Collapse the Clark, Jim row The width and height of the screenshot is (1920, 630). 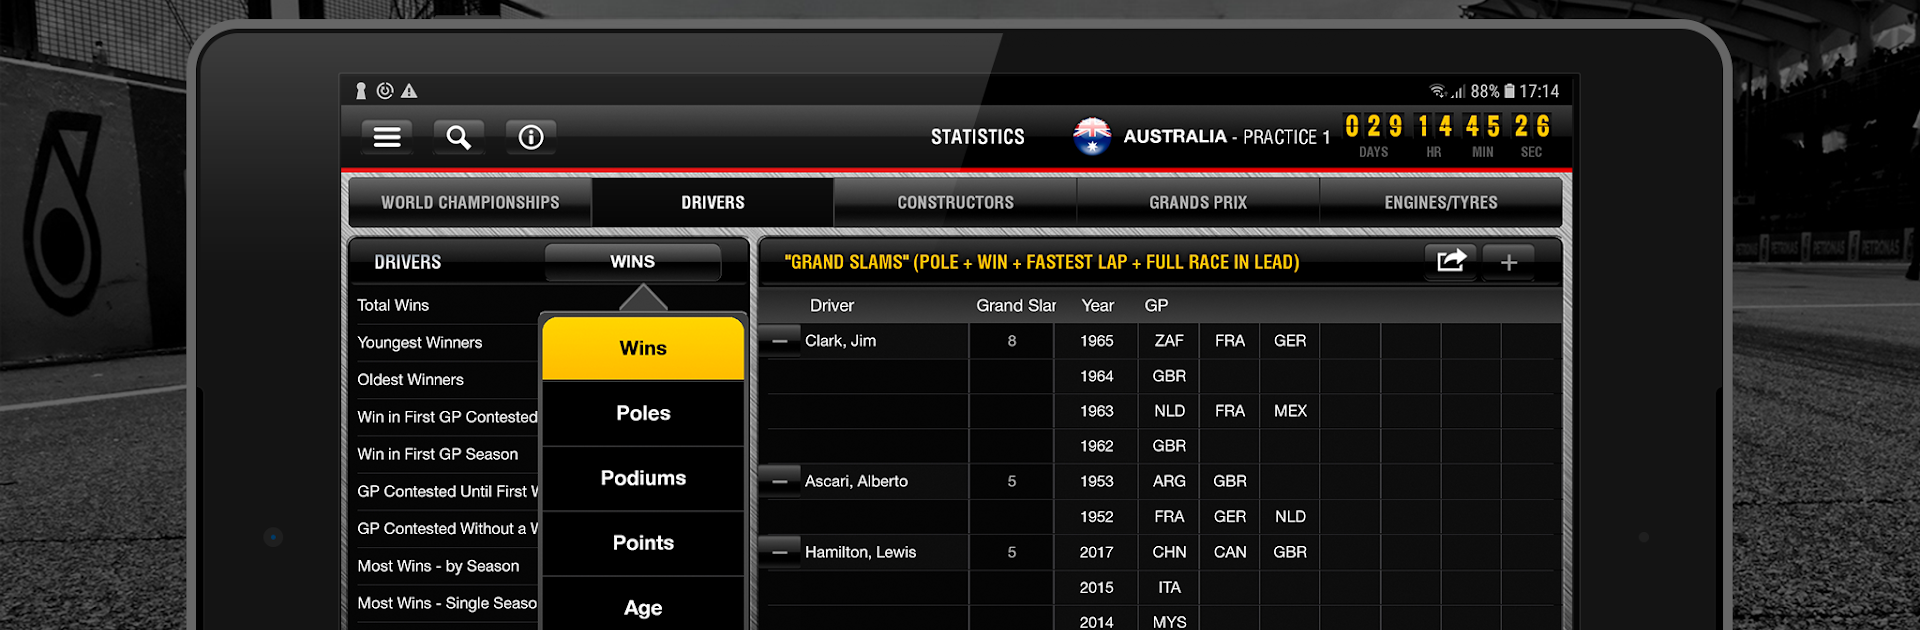pos(779,341)
